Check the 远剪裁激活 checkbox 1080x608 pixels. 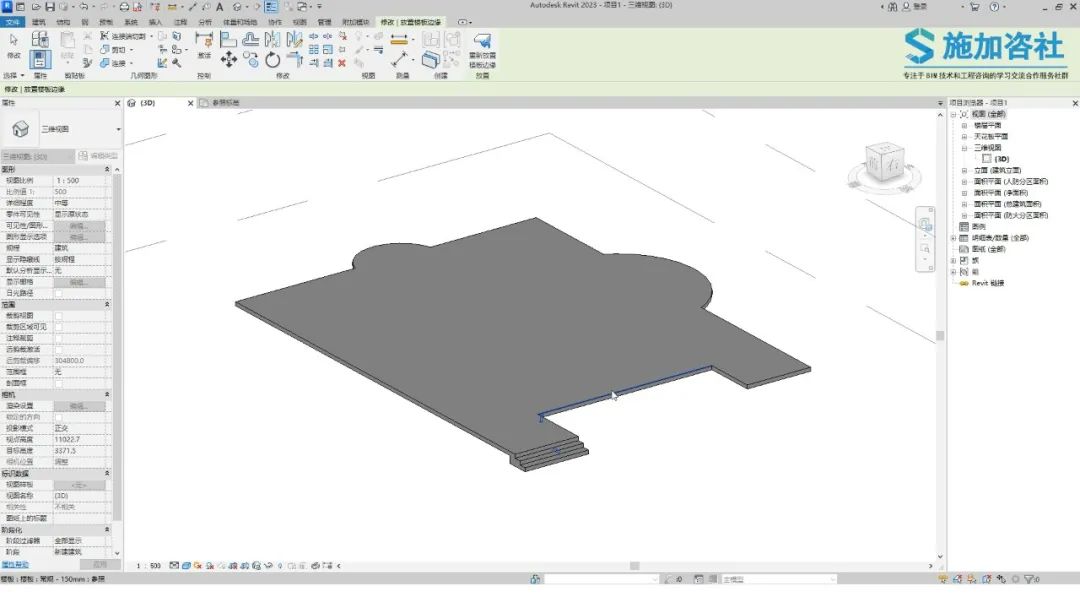(x=59, y=350)
